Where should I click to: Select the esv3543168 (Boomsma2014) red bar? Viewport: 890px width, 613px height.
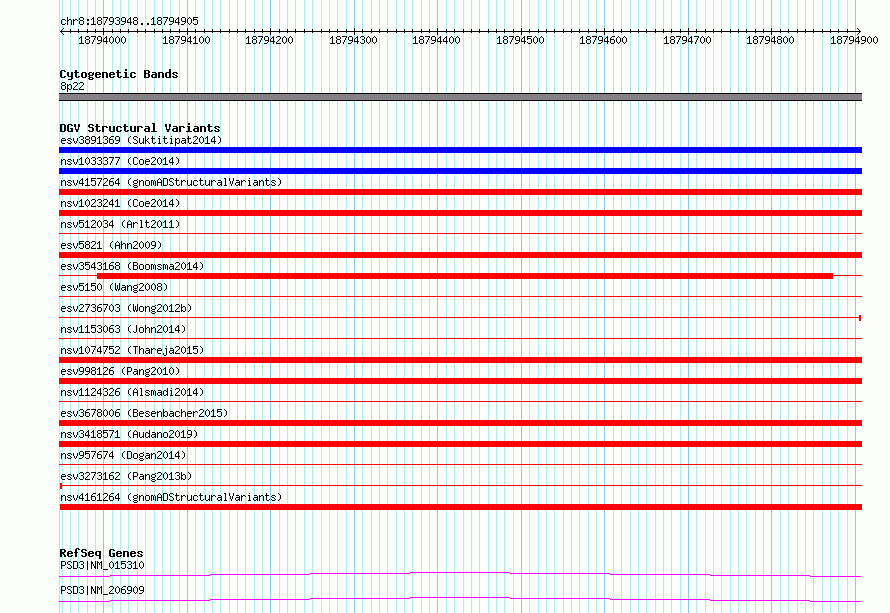(x=465, y=276)
